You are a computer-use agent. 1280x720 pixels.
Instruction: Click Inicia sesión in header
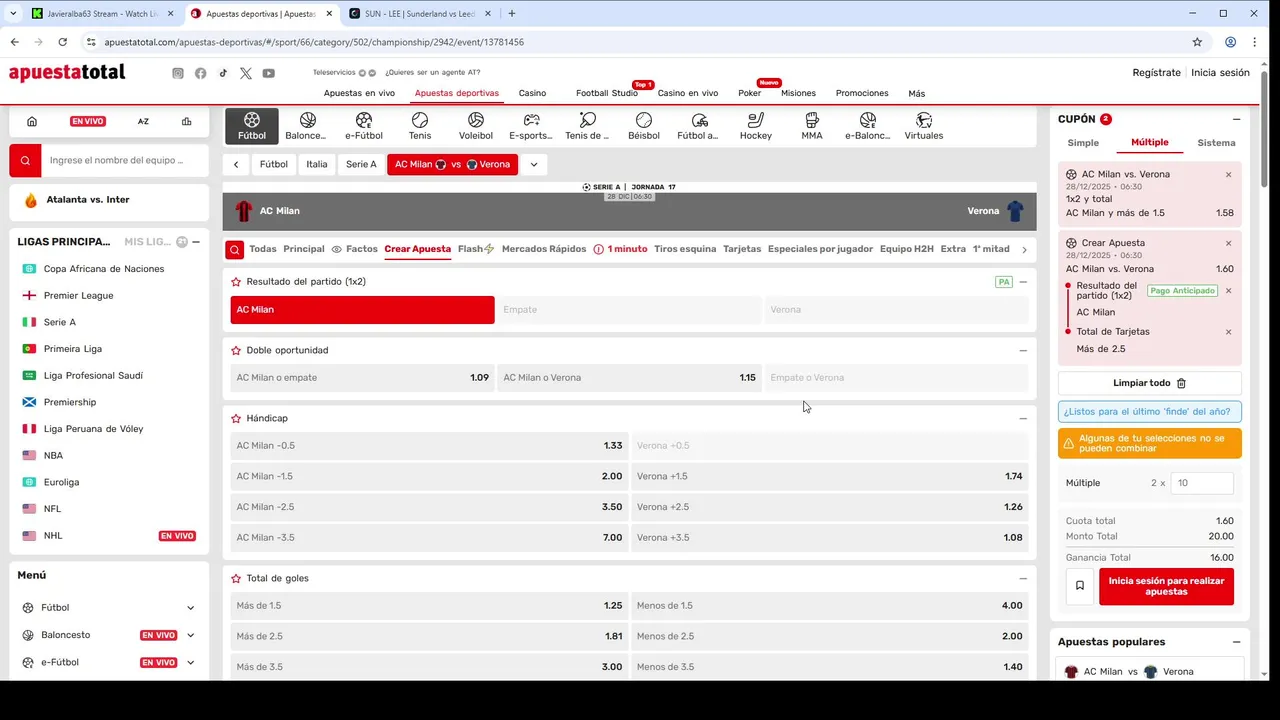(1220, 73)
